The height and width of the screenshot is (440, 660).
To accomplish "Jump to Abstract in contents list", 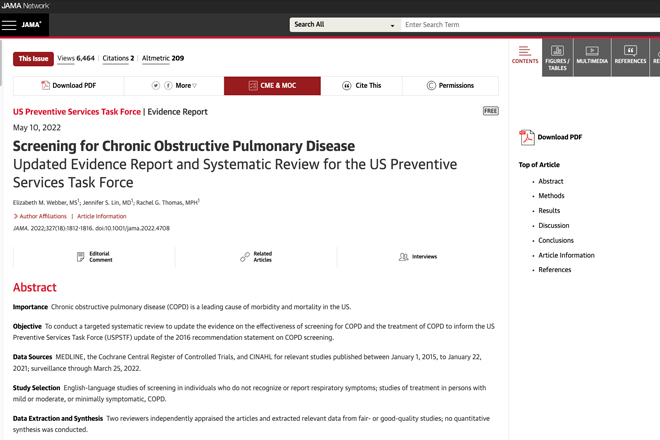I will coord(551,181).
